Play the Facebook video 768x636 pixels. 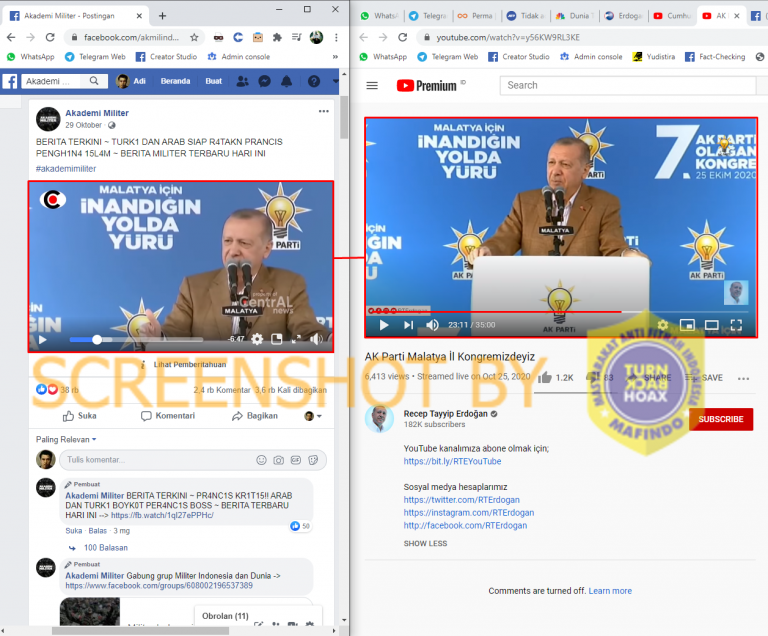coord(43,339)
